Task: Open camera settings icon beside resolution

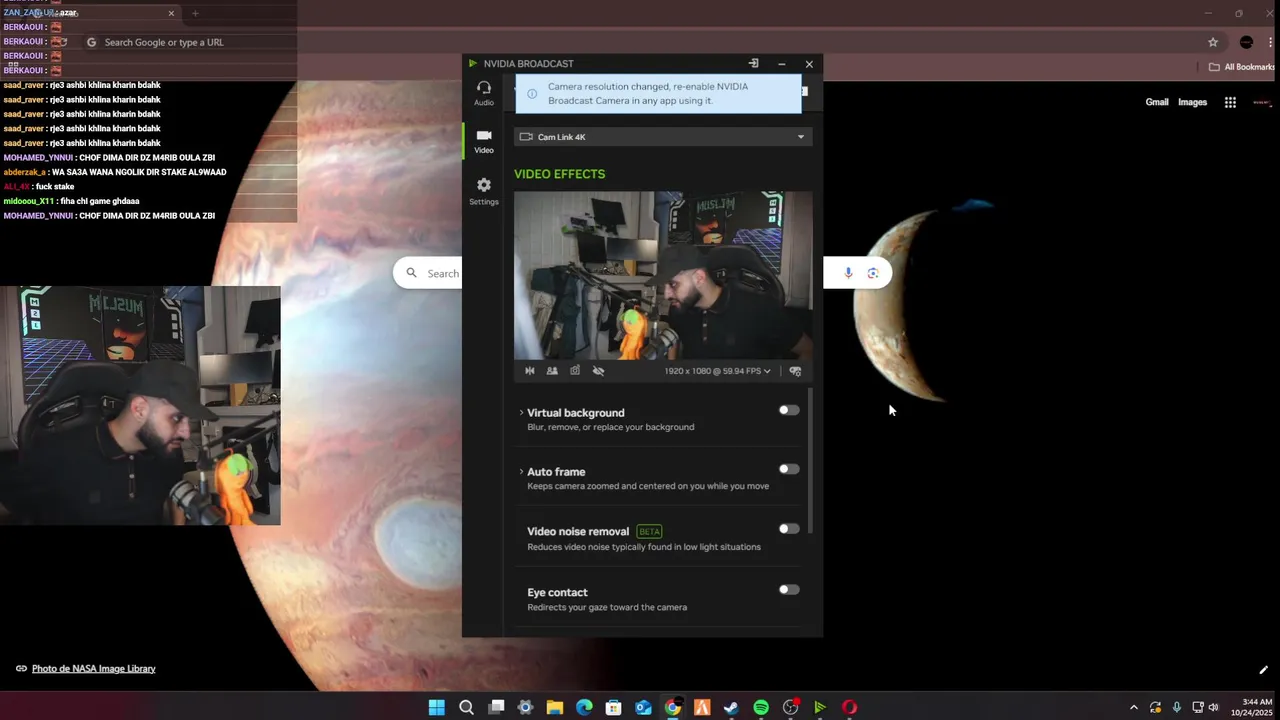Action: (x=795, y=371)
